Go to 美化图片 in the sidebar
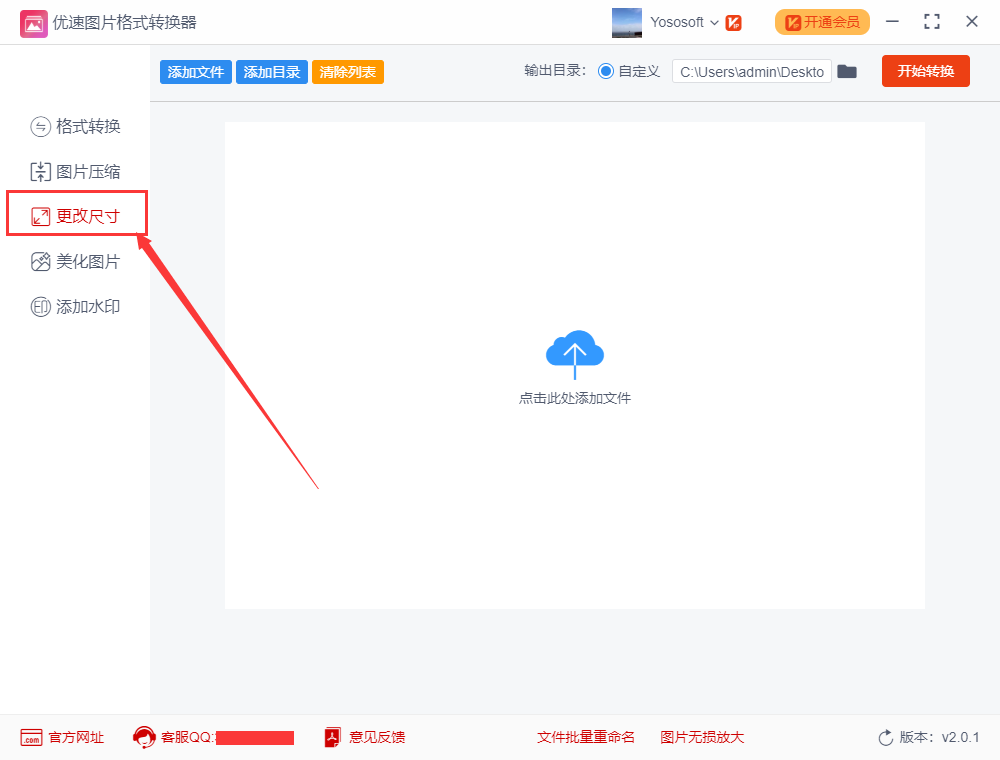Screen dimensions: 1000x760 coord(75,261)
